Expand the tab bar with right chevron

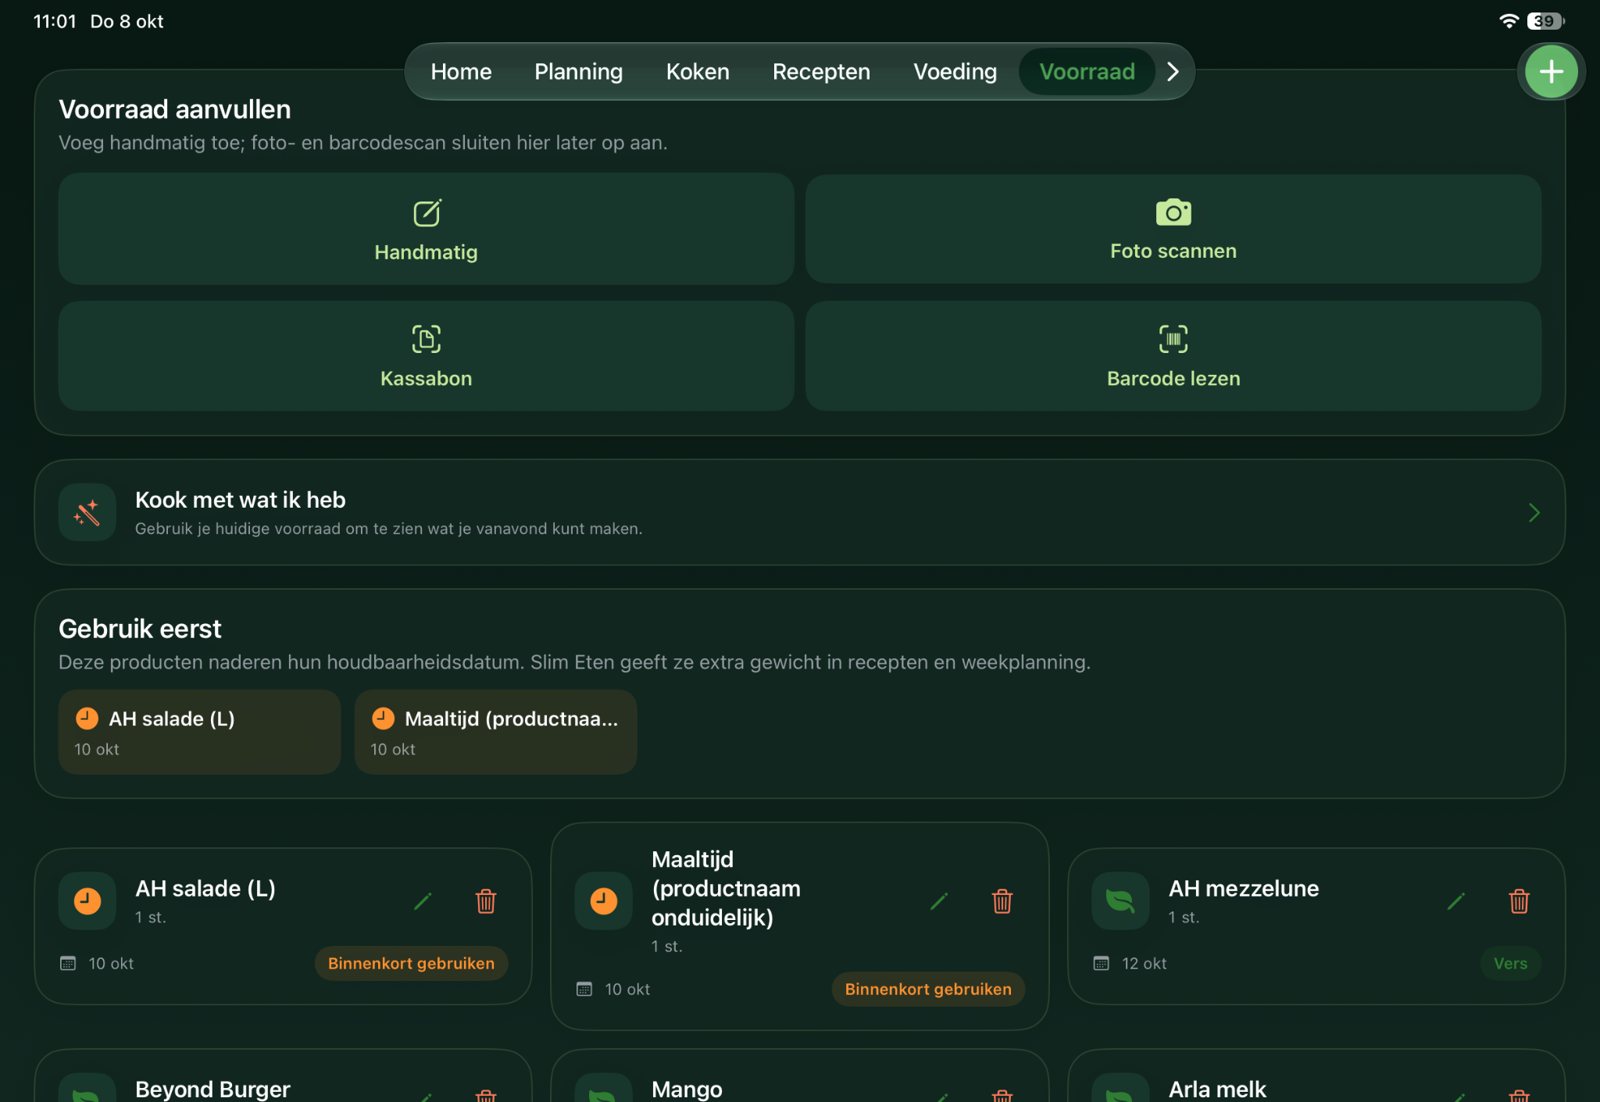point(1173,72)
